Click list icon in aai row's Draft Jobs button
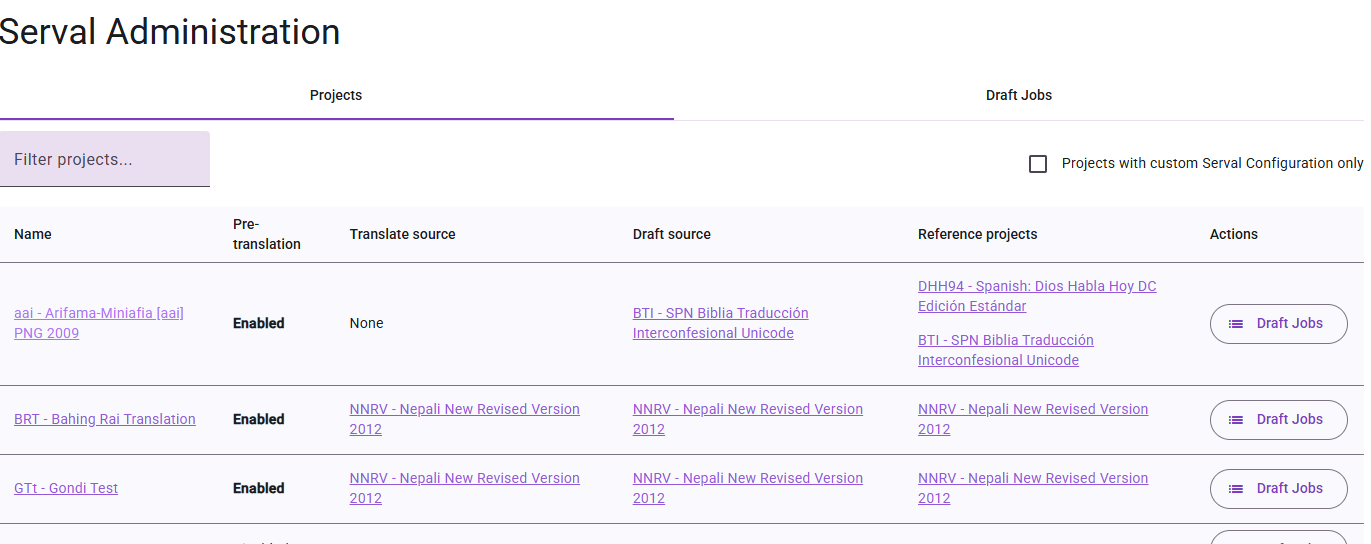The image size is (1371, 544). pyautogui.click(x=1236, y=324)
